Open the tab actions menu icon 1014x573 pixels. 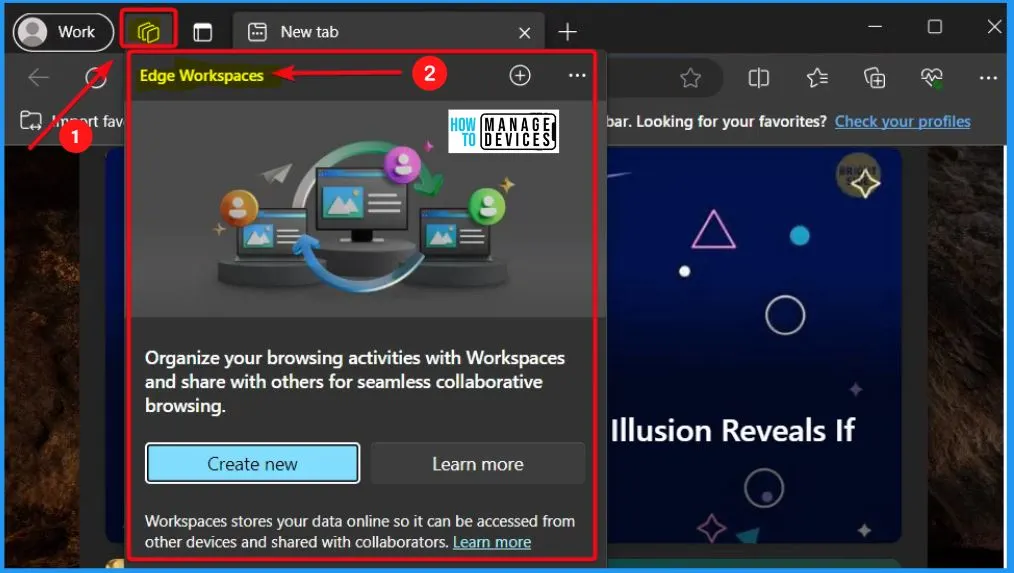click(x=202, y=32)
